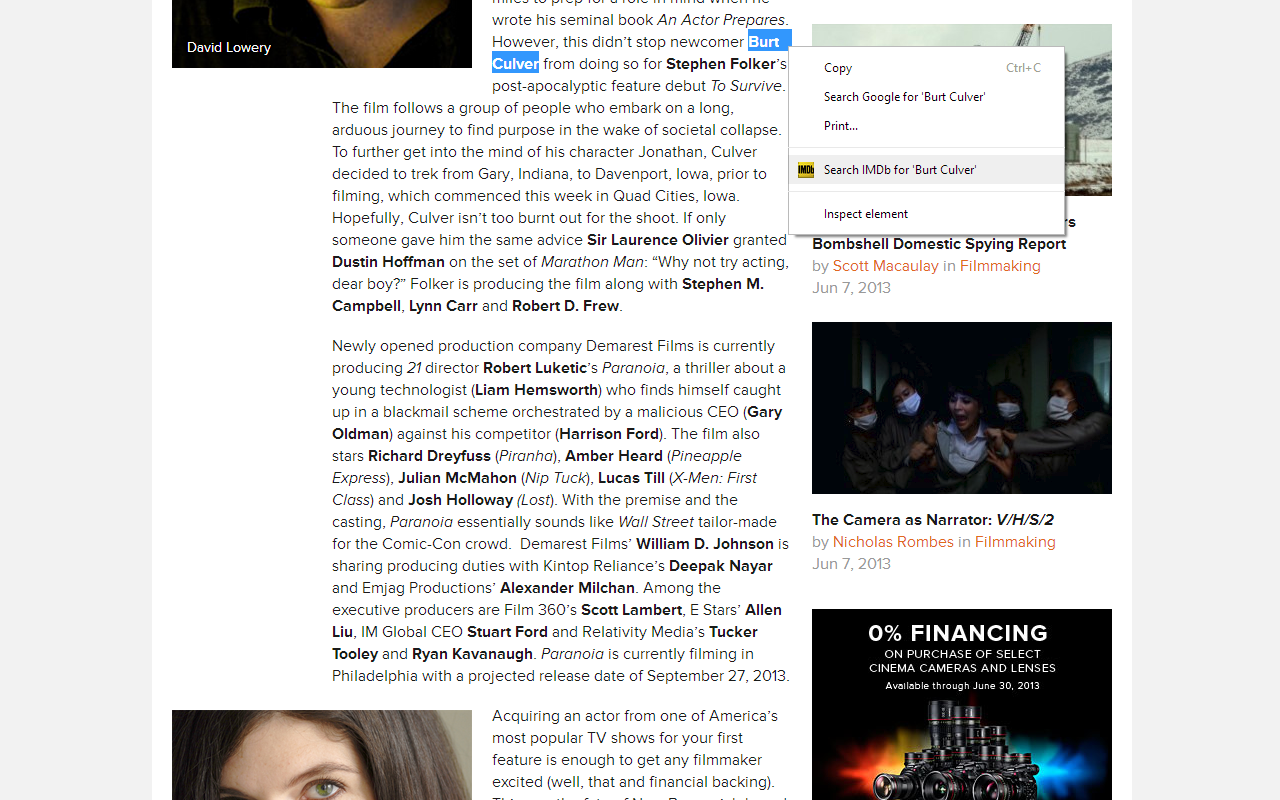Image resolution: width=1280 pixels, height=800 pixels.
Task: Click the name Harrison Ford in article
Action: tap(609, 434)
